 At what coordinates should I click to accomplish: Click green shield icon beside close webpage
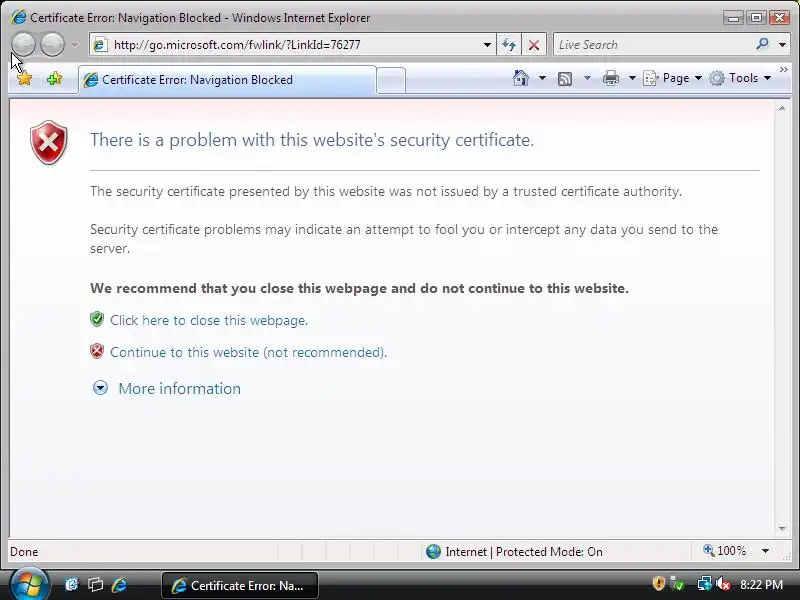point(97,319)
